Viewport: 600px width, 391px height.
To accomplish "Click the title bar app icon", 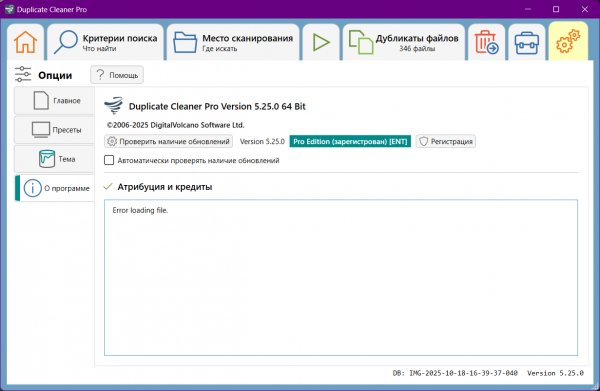I will click(9, 9).
